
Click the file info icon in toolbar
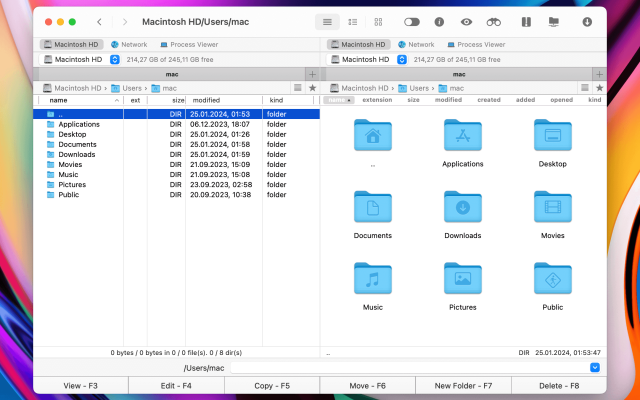pyautogui.click(x=439, y=21)
